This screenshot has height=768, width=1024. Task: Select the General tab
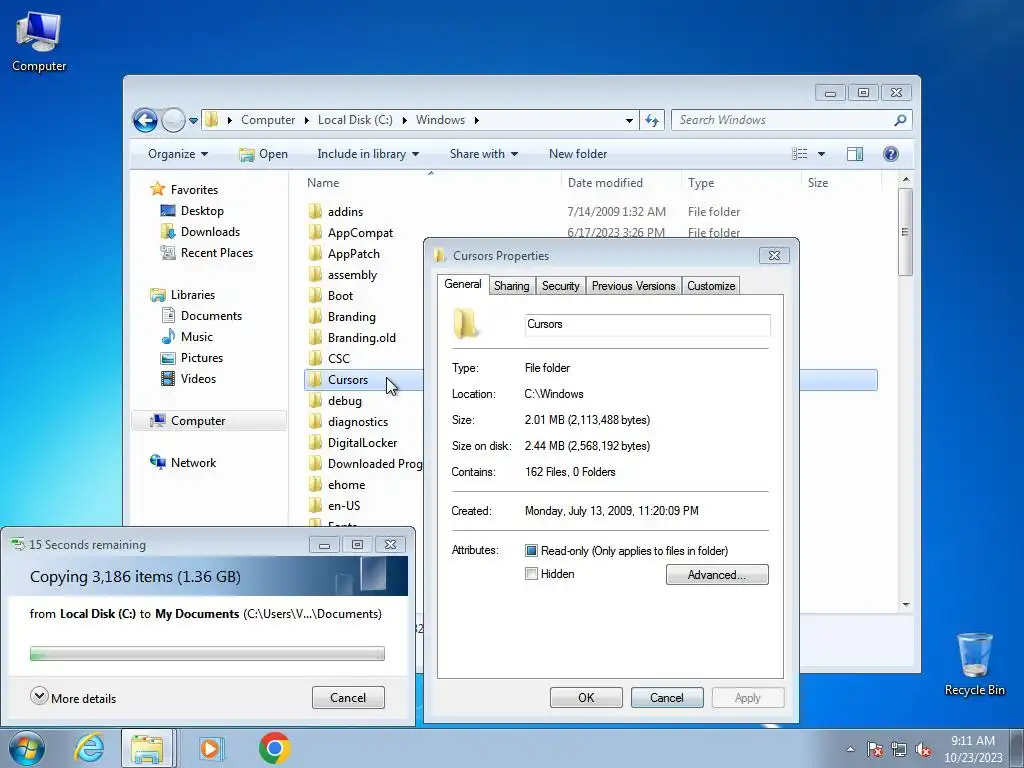[463, 284]
